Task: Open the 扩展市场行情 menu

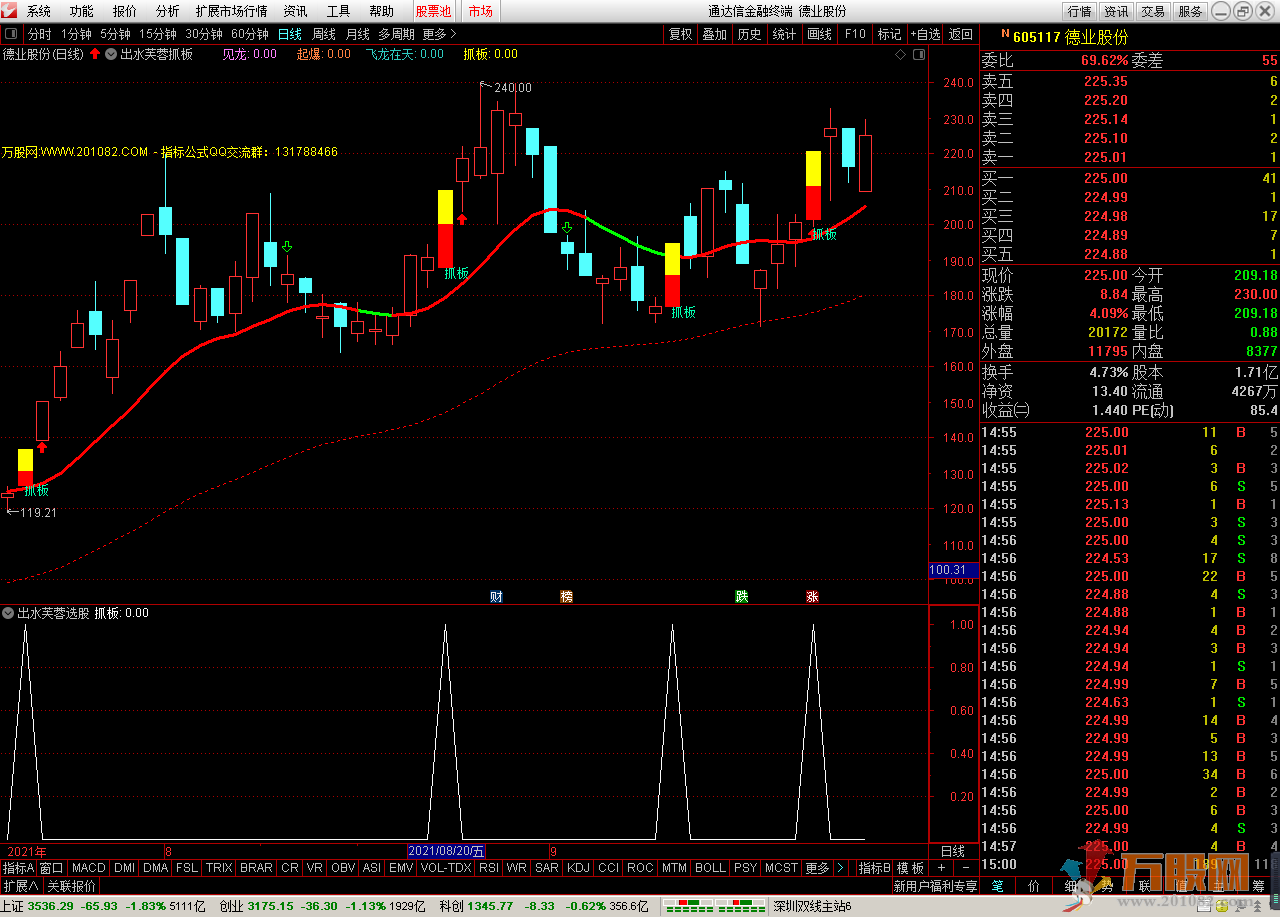Action: click(x=231, y=11)
